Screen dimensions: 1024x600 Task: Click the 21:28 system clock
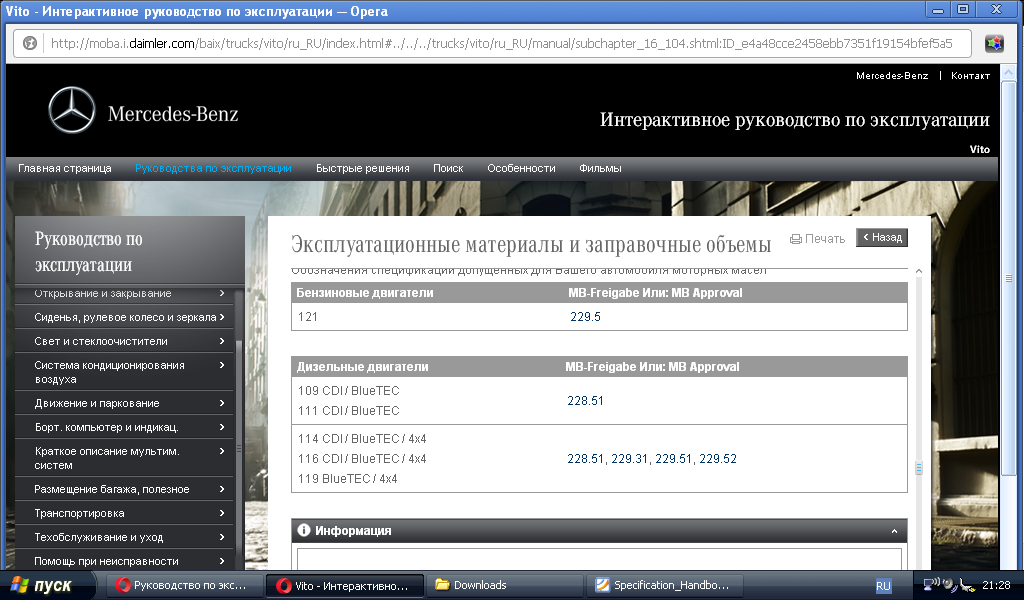pyautogui.click(x=996, y=585)
